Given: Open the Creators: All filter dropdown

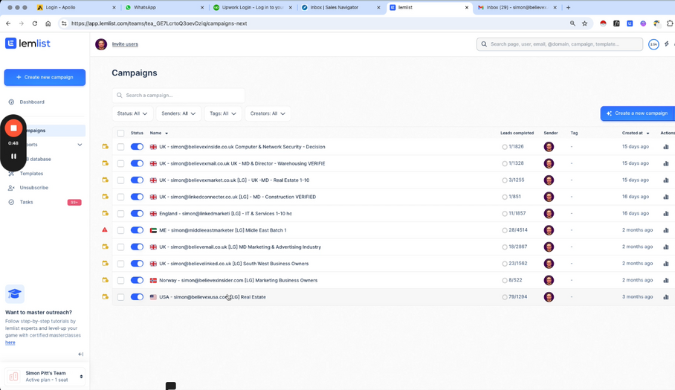Looking at the screenshot, I should (268, 114).
